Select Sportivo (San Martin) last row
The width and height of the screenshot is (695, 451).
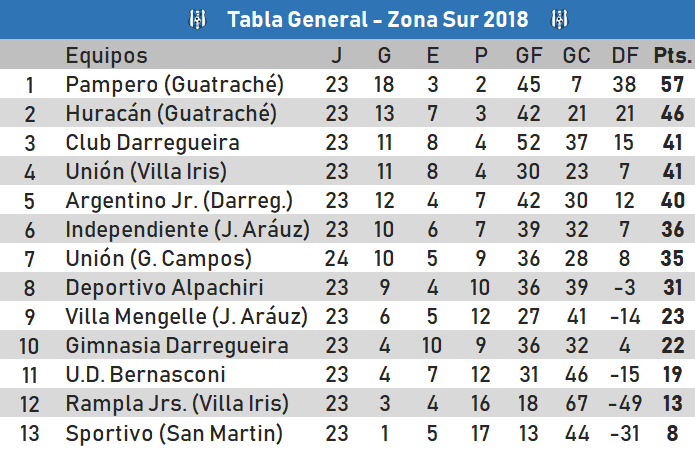tap(348, 433)
